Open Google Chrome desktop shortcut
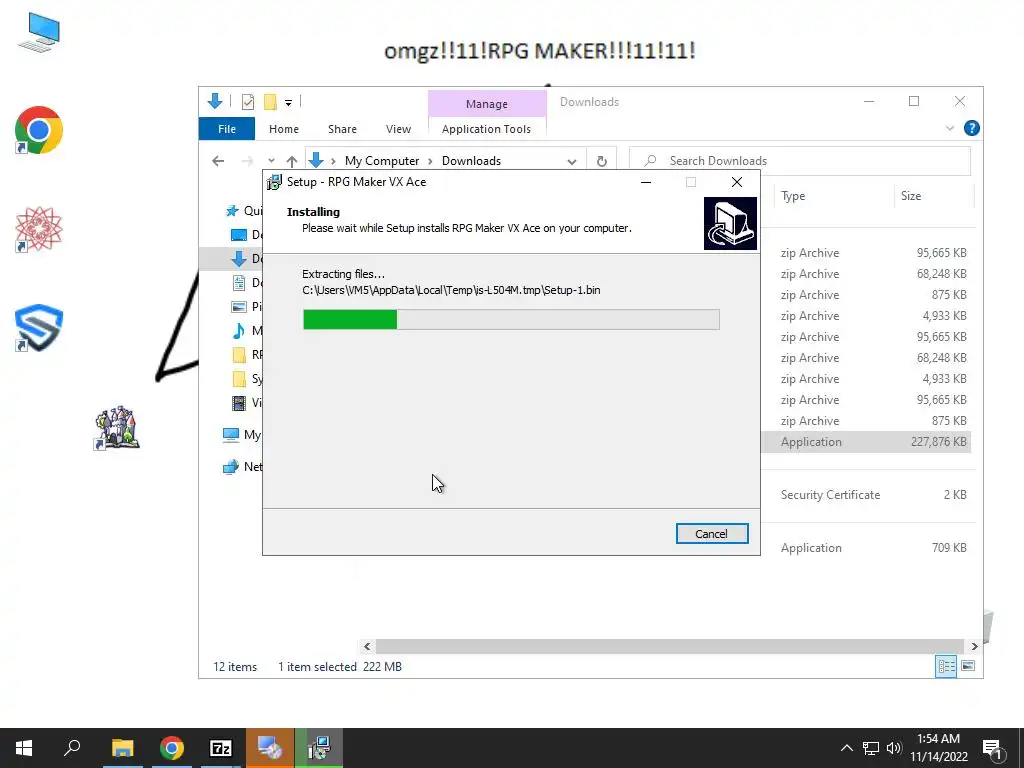 tap(39, 130)
